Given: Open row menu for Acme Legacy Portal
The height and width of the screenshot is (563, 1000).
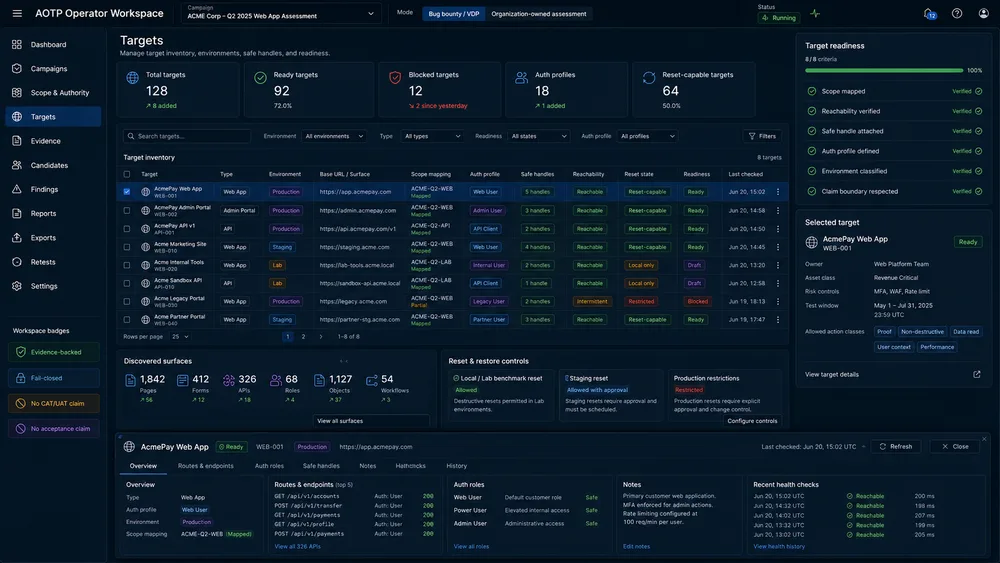Looking at the screenshot, I should 778,302.
